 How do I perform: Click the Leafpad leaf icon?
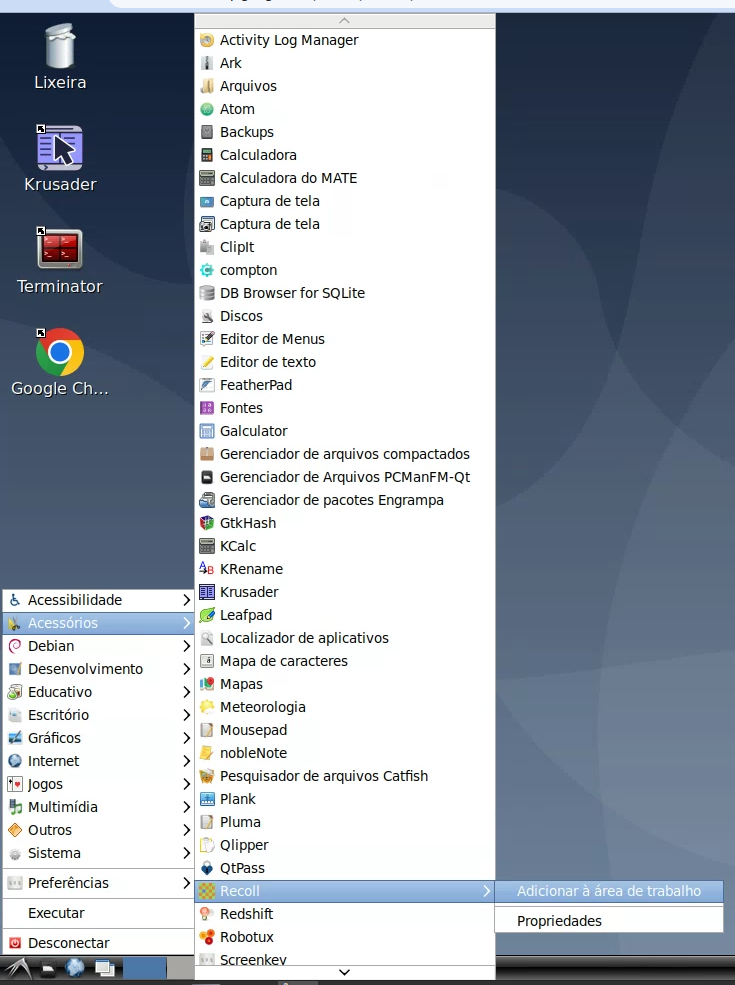click(x=207, y=615)
